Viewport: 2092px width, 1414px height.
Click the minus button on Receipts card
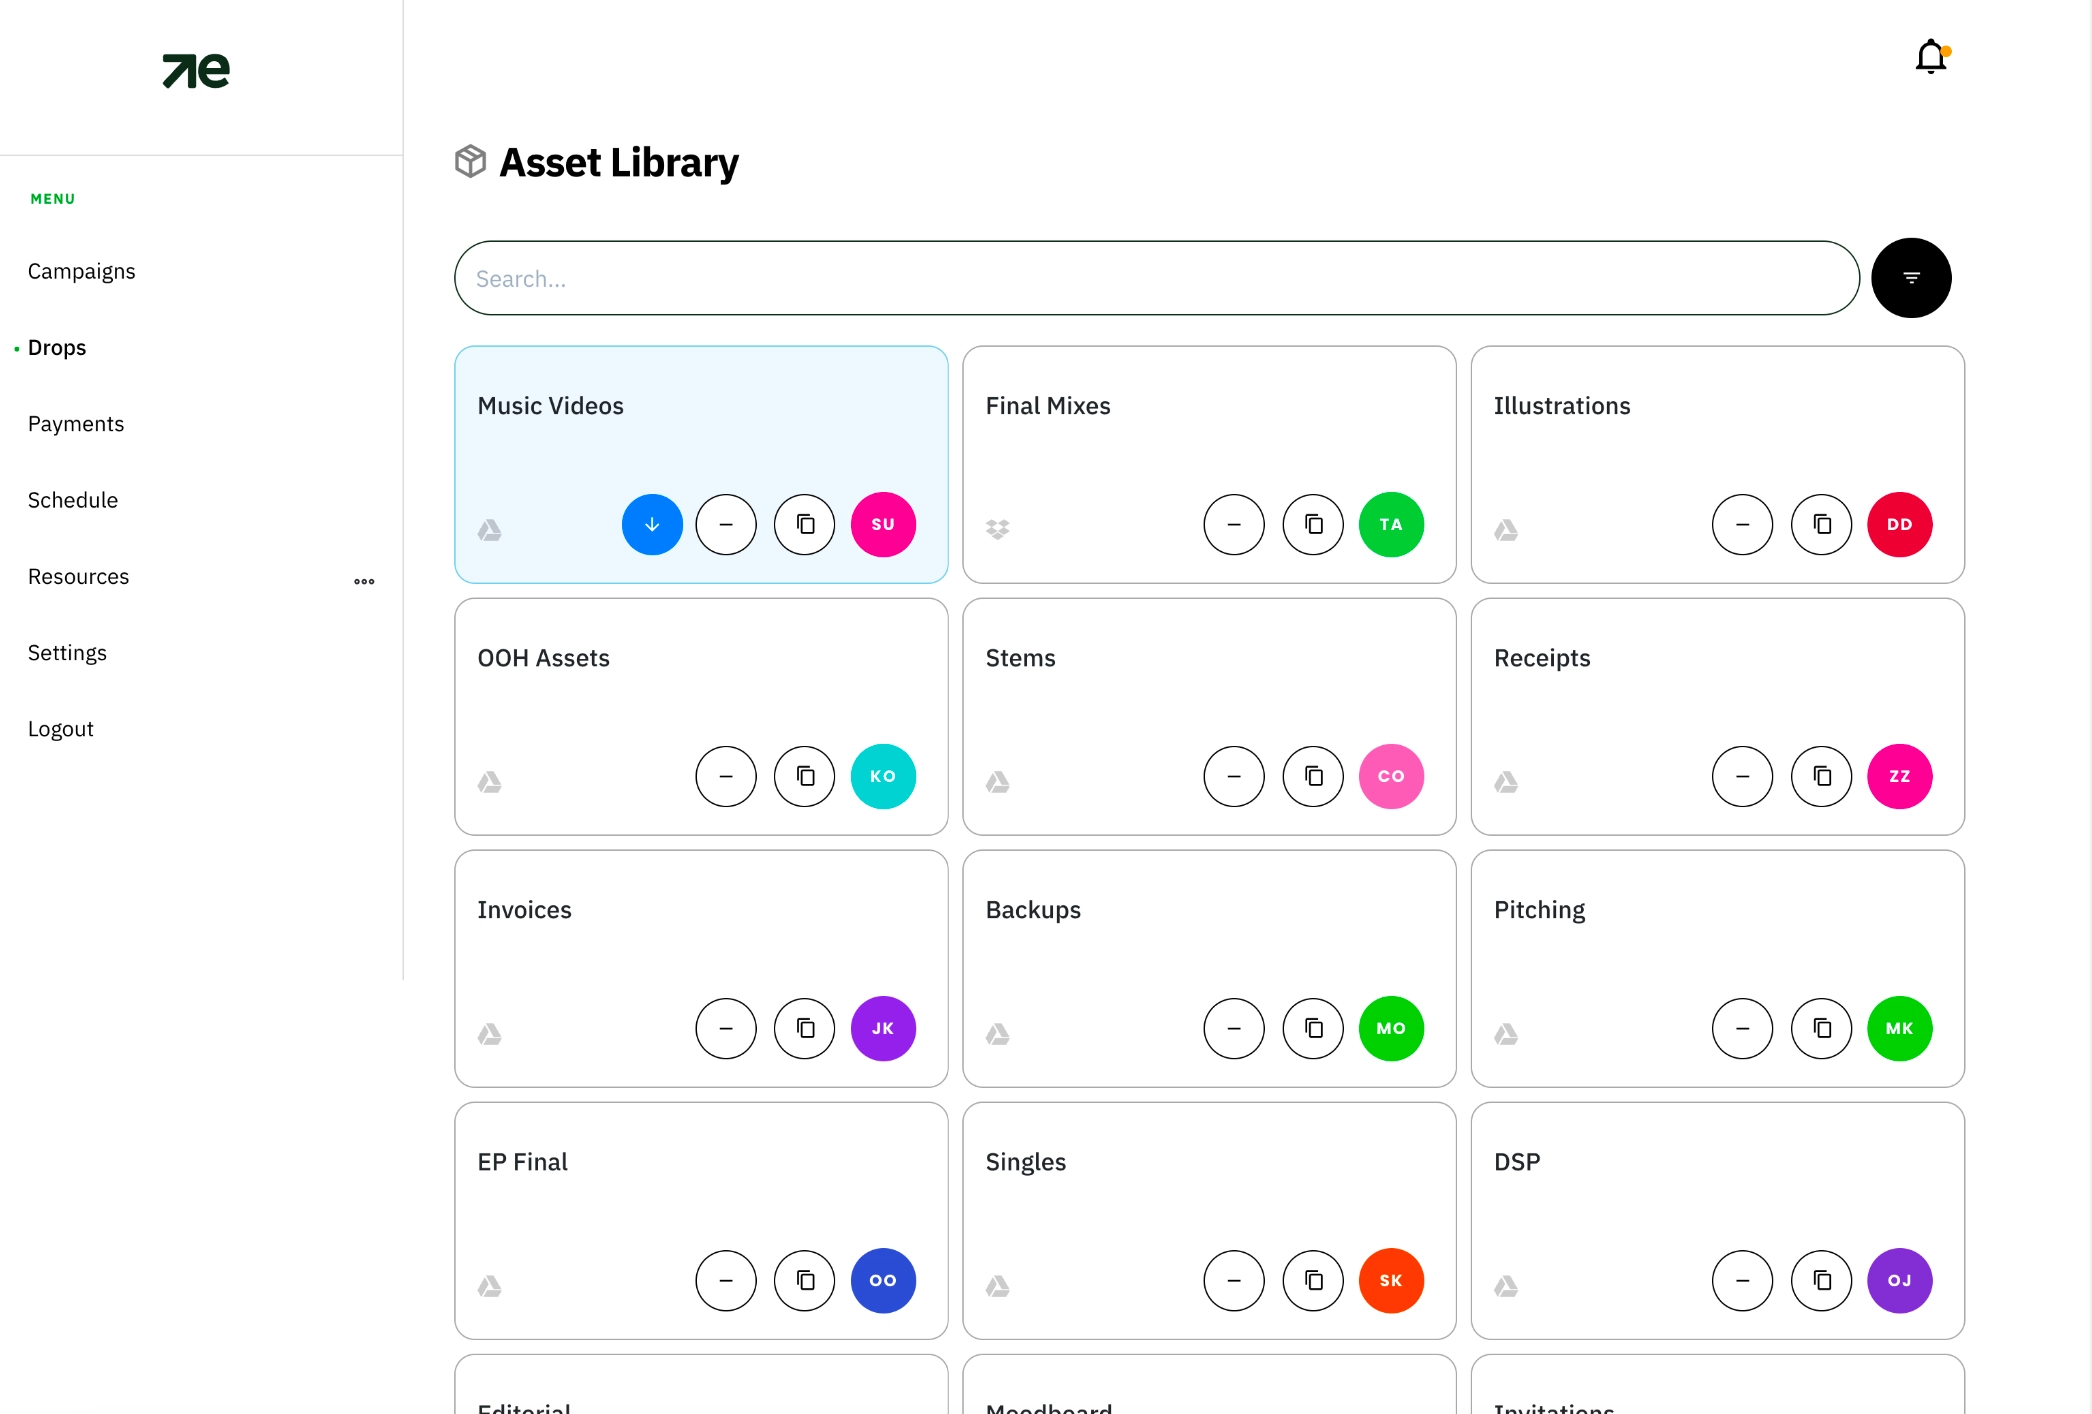[1742, 776]
